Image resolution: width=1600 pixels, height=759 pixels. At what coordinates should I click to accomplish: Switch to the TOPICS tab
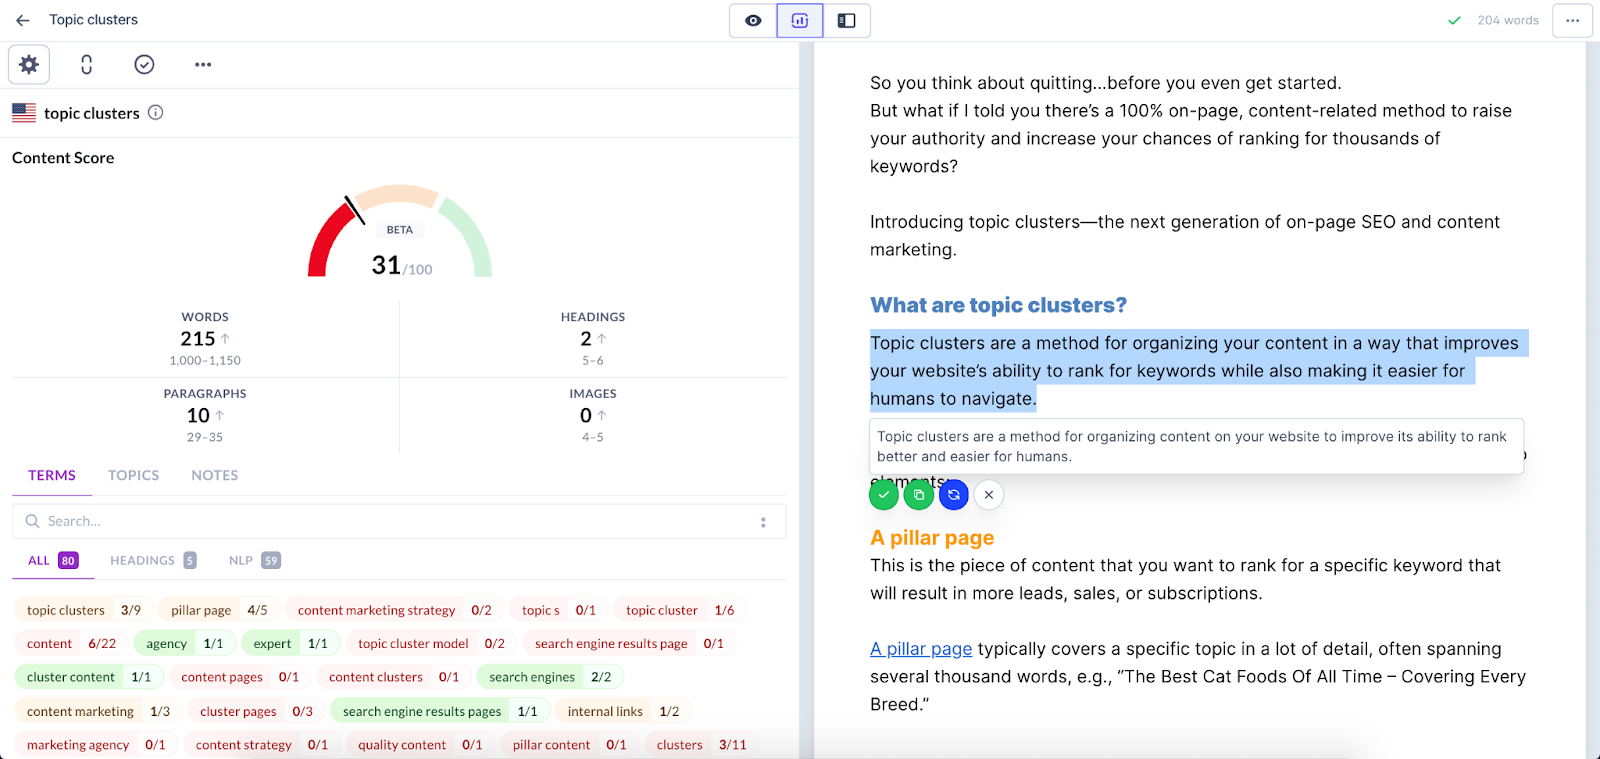pyautogui.click(x=134, y=475)
